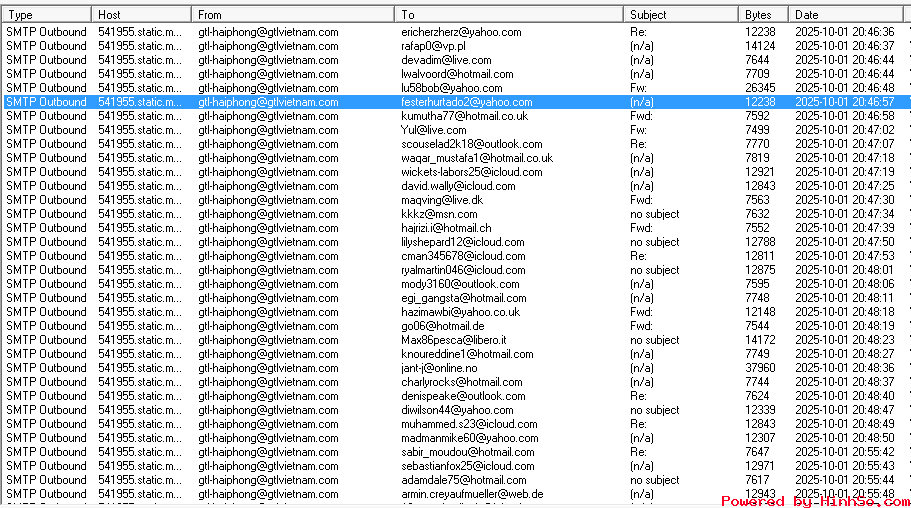Click the armin.creyaufmueller@web.de entry

coord(472,494)
